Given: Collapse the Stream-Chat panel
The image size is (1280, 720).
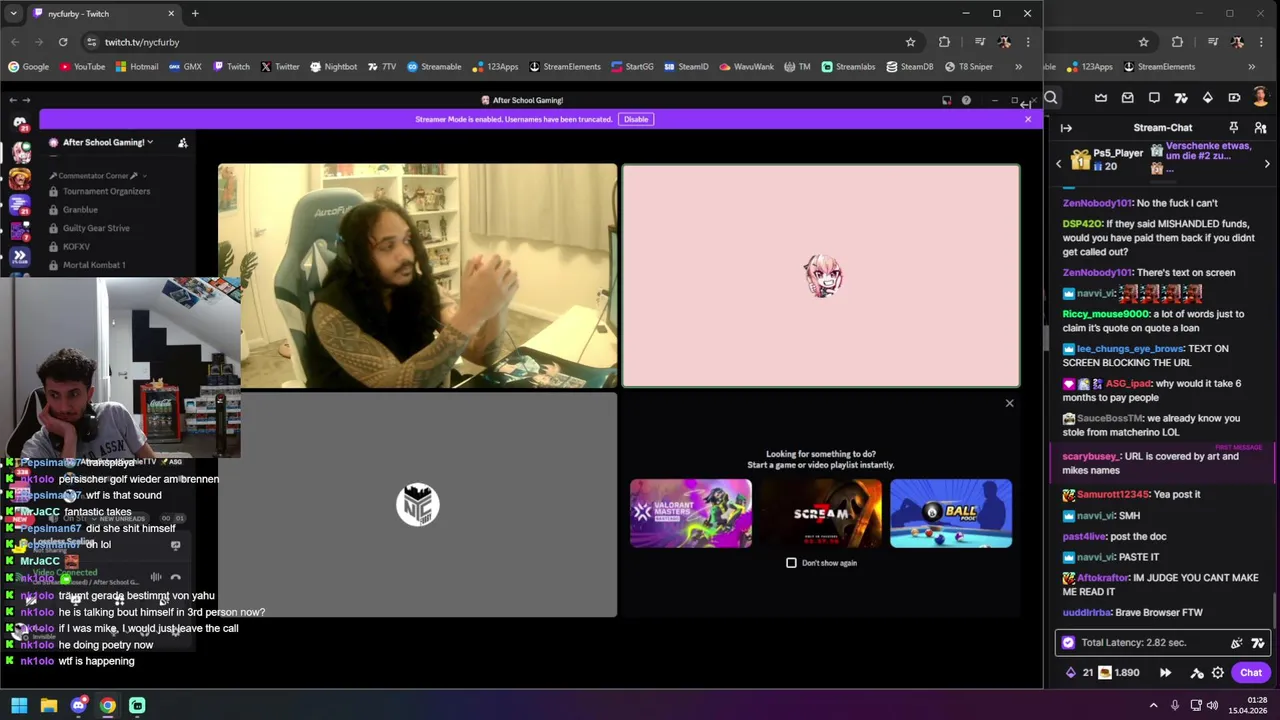Looking at the screenshot, I should (1066, 128).
